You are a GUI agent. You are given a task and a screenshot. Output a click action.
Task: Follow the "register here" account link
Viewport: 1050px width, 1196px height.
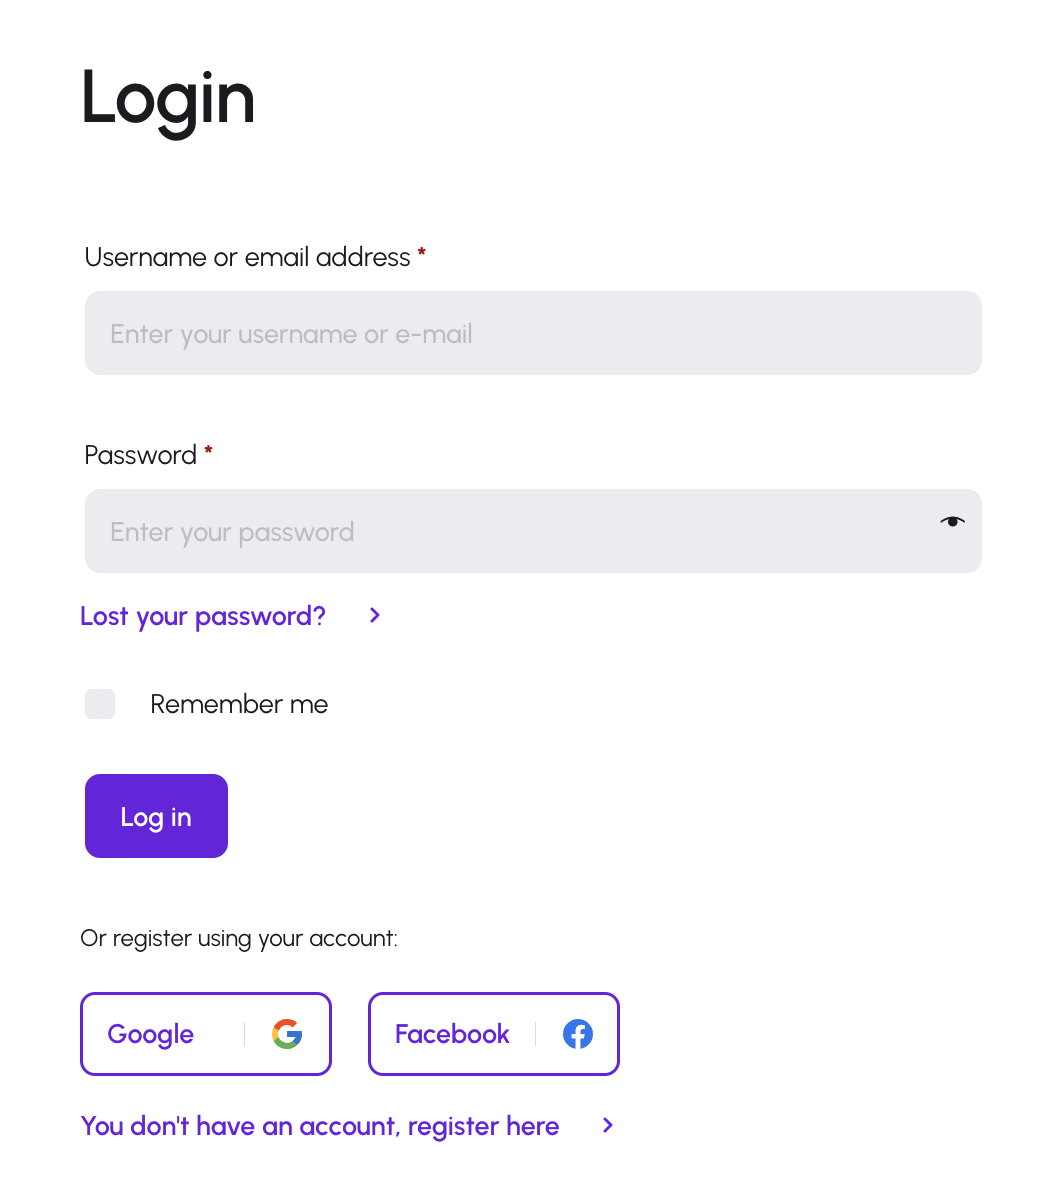pyautogui.click(x=320, y=1126)
